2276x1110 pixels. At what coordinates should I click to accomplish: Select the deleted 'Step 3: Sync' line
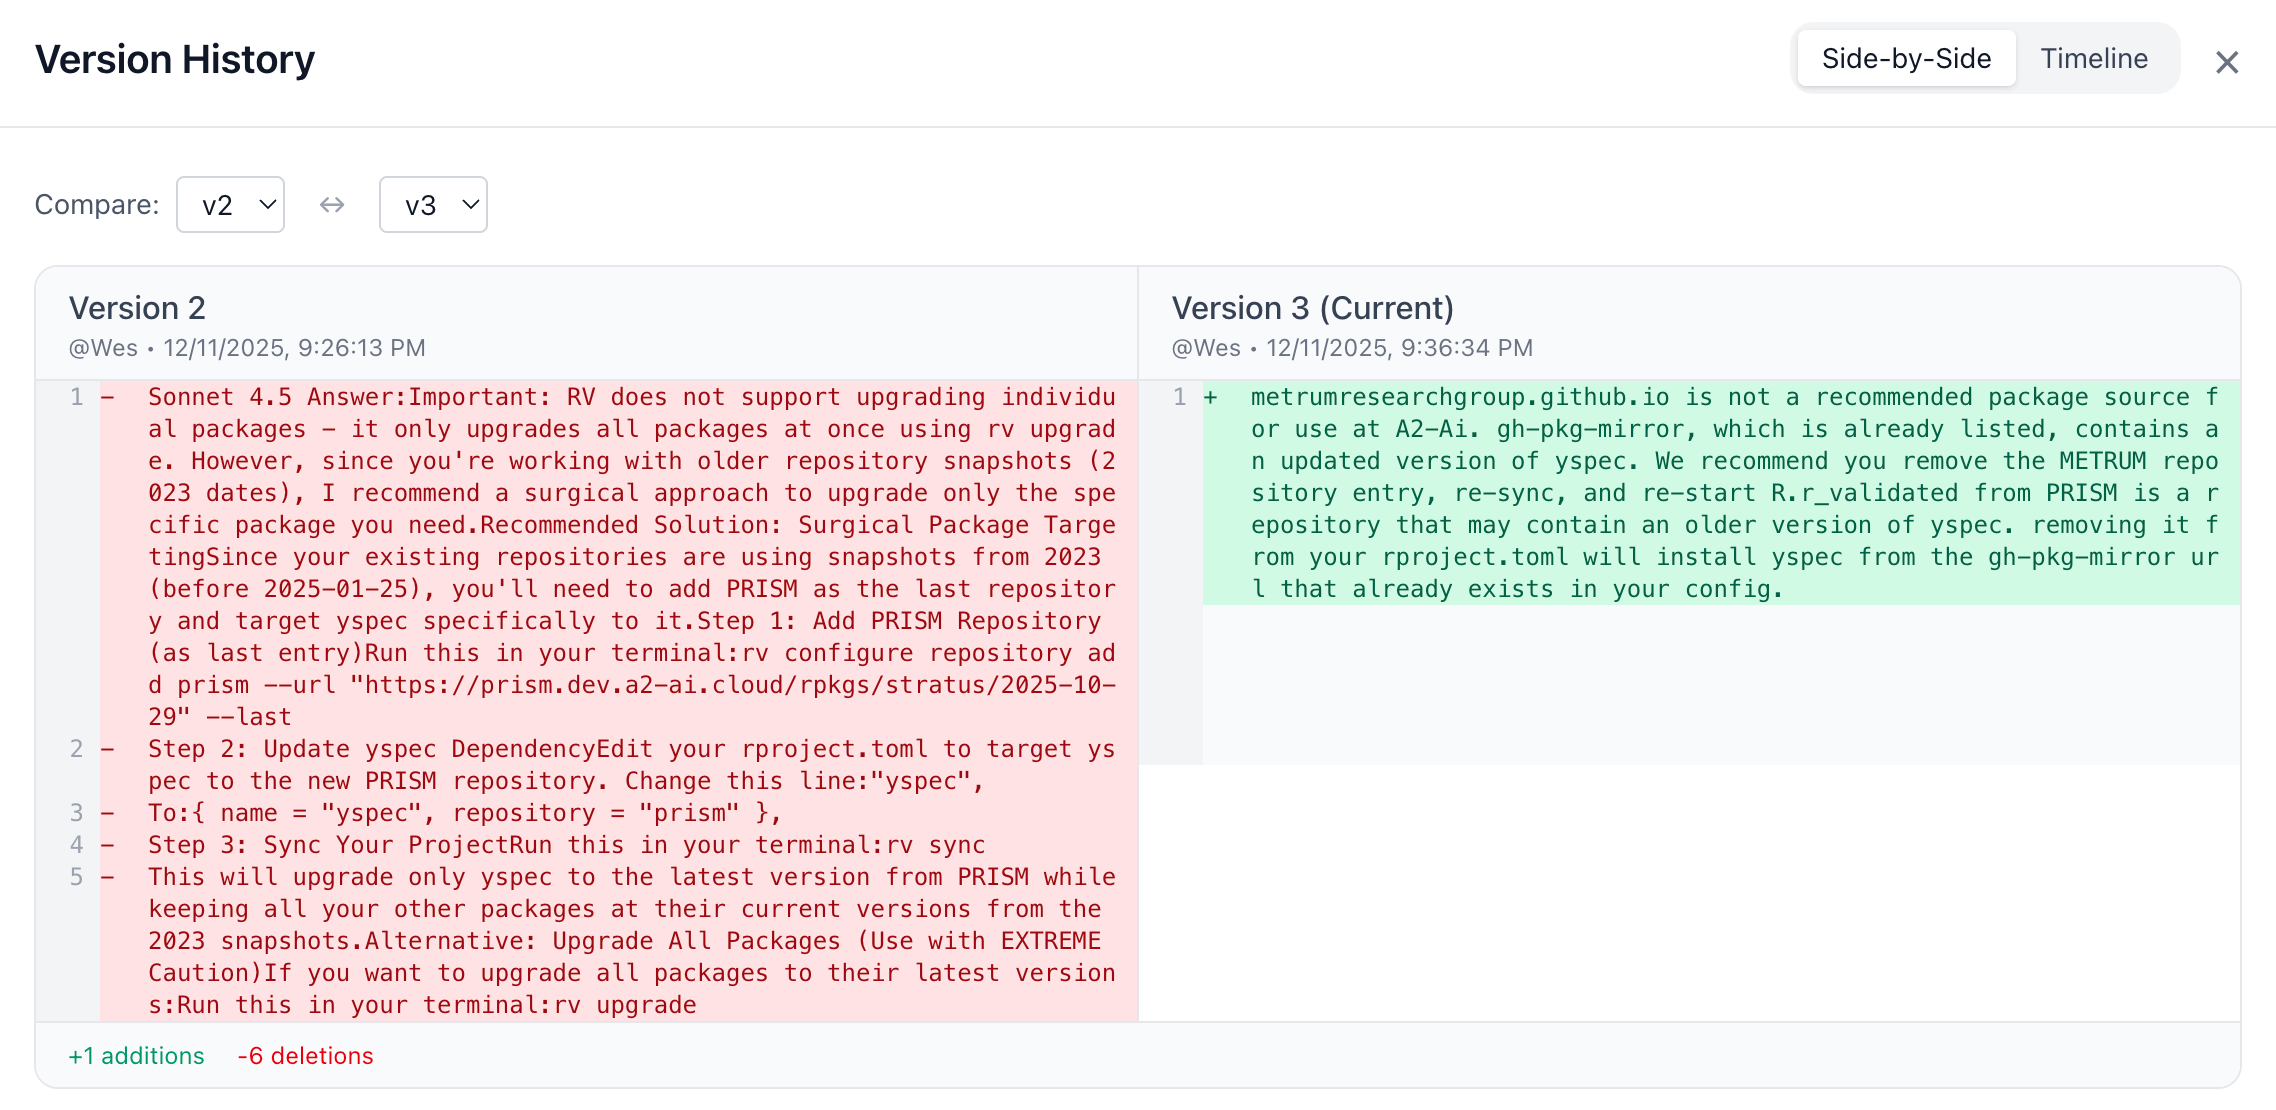[567, 845]
